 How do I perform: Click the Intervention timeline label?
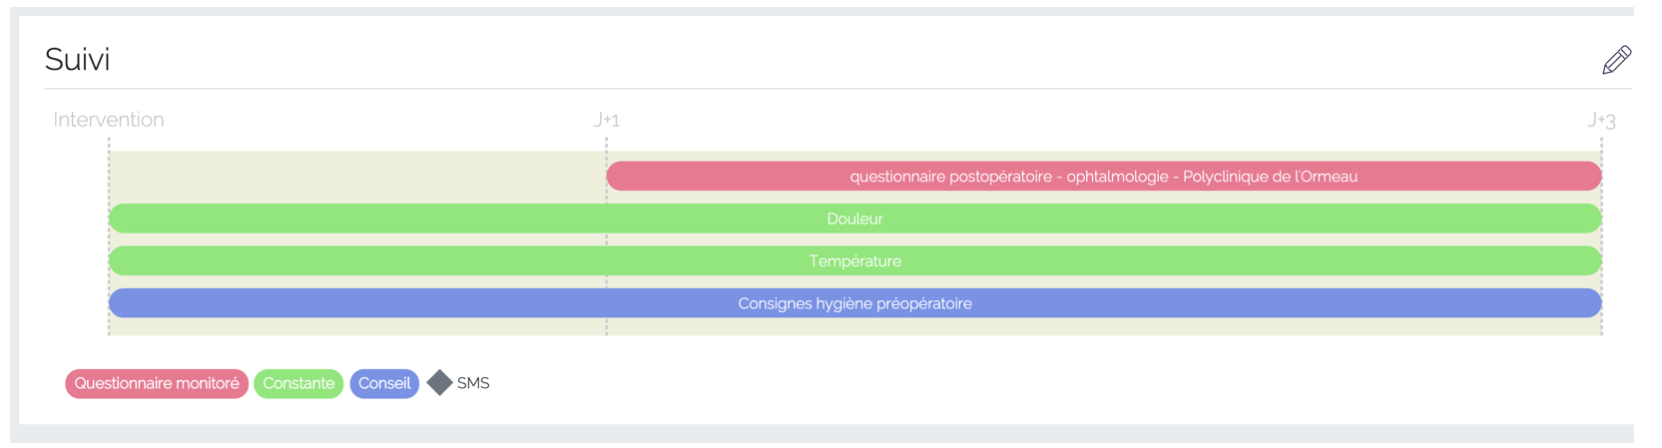pyautogui.click(x=108, y=120)
